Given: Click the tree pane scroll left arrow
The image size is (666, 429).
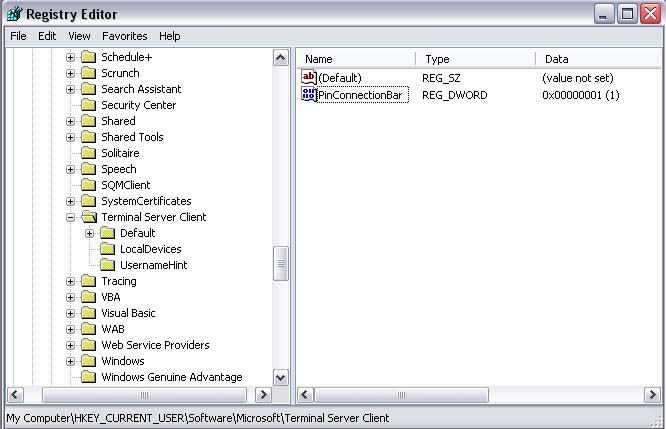Looking at the screenshot, I should [x=15, y=395].
